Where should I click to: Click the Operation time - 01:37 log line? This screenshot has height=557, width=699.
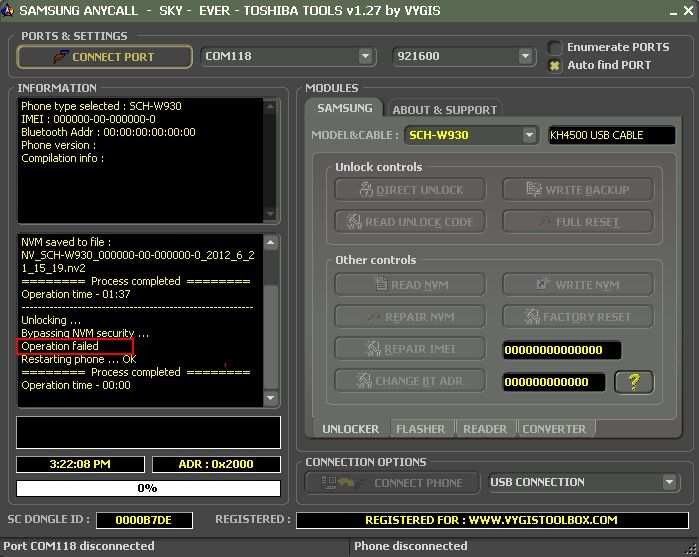tap(76, 294)
